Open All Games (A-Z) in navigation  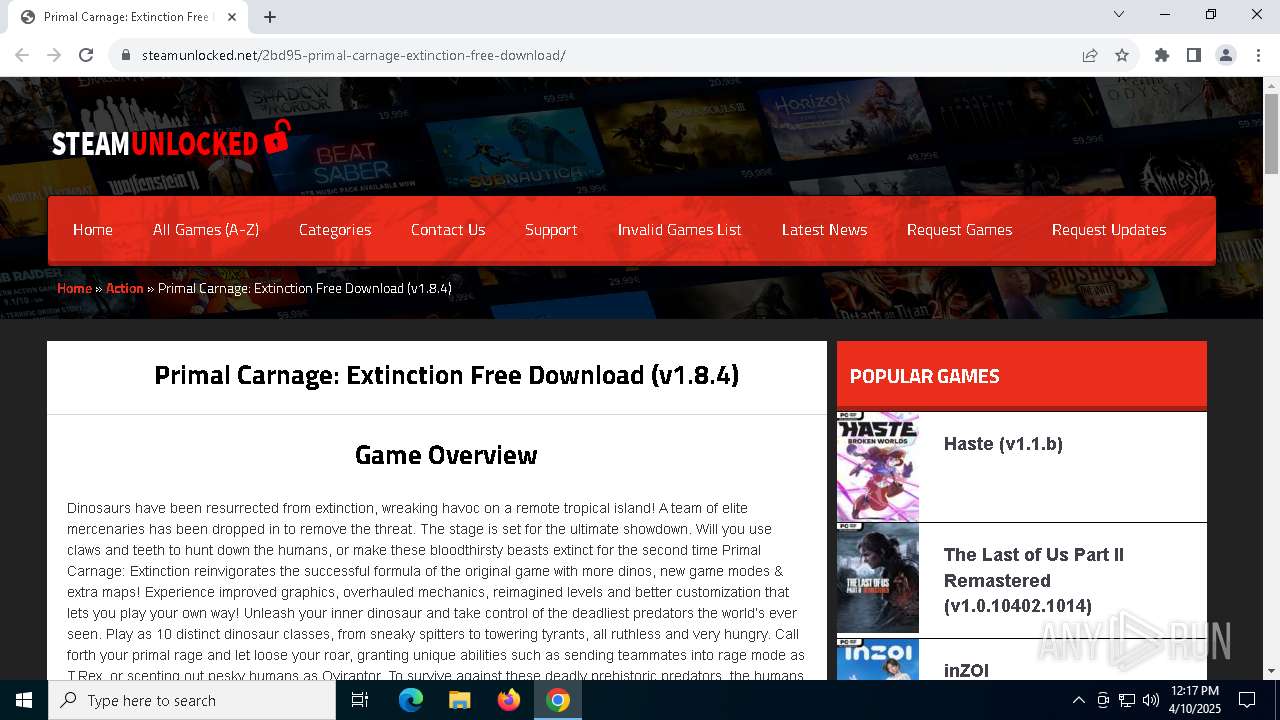tap(206, 230)
